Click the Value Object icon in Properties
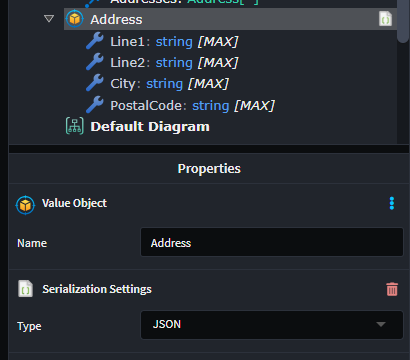Viewport: 410px width, 360px height. (x=25, y=204)
